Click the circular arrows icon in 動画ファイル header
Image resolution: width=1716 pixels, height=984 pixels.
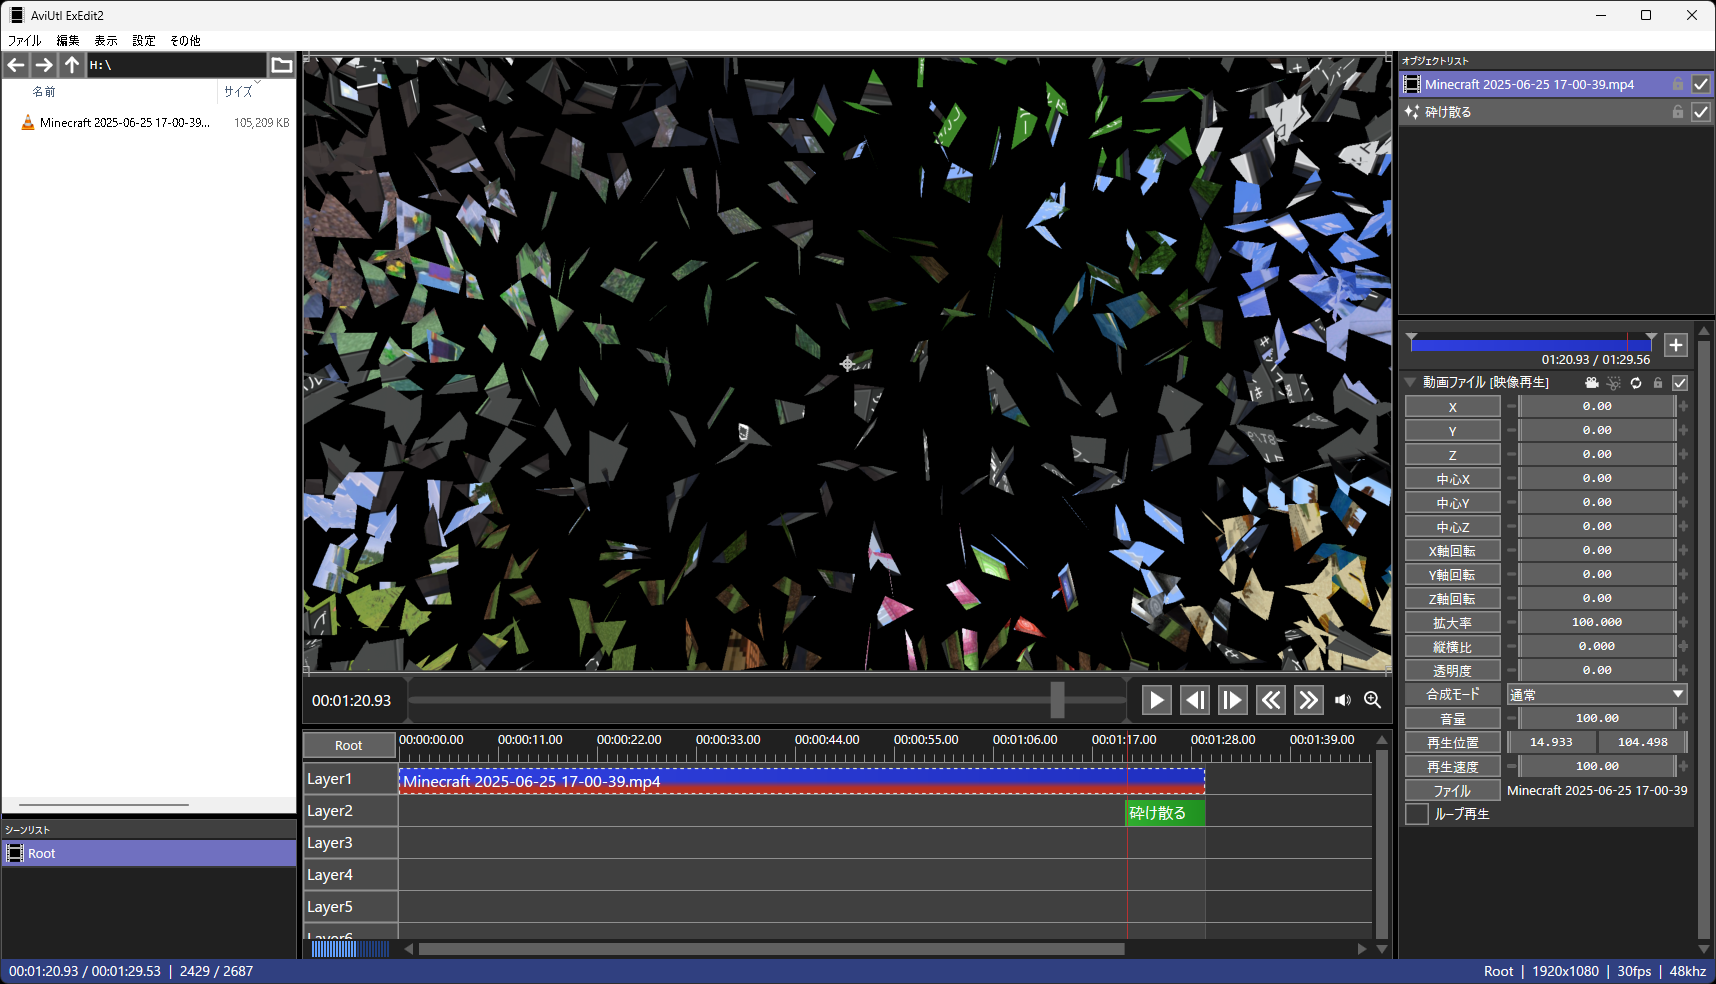coord(1636,383)
